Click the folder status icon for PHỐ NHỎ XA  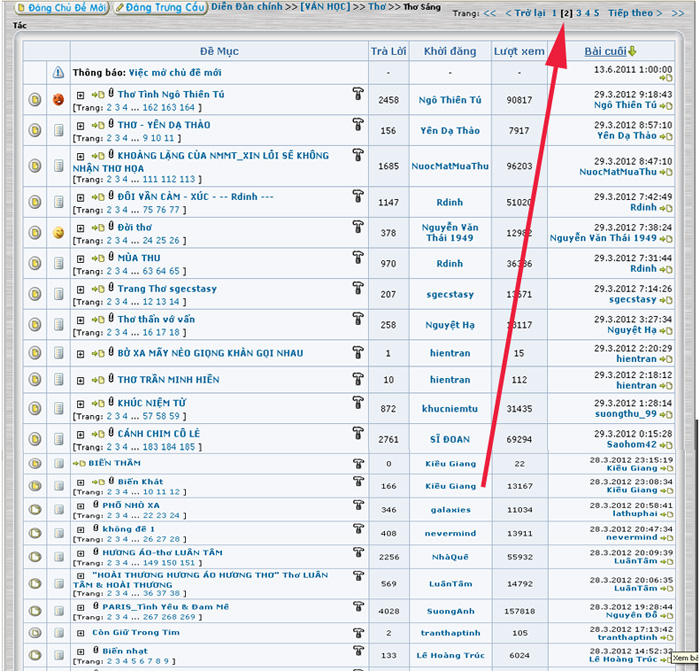point(35,509)
